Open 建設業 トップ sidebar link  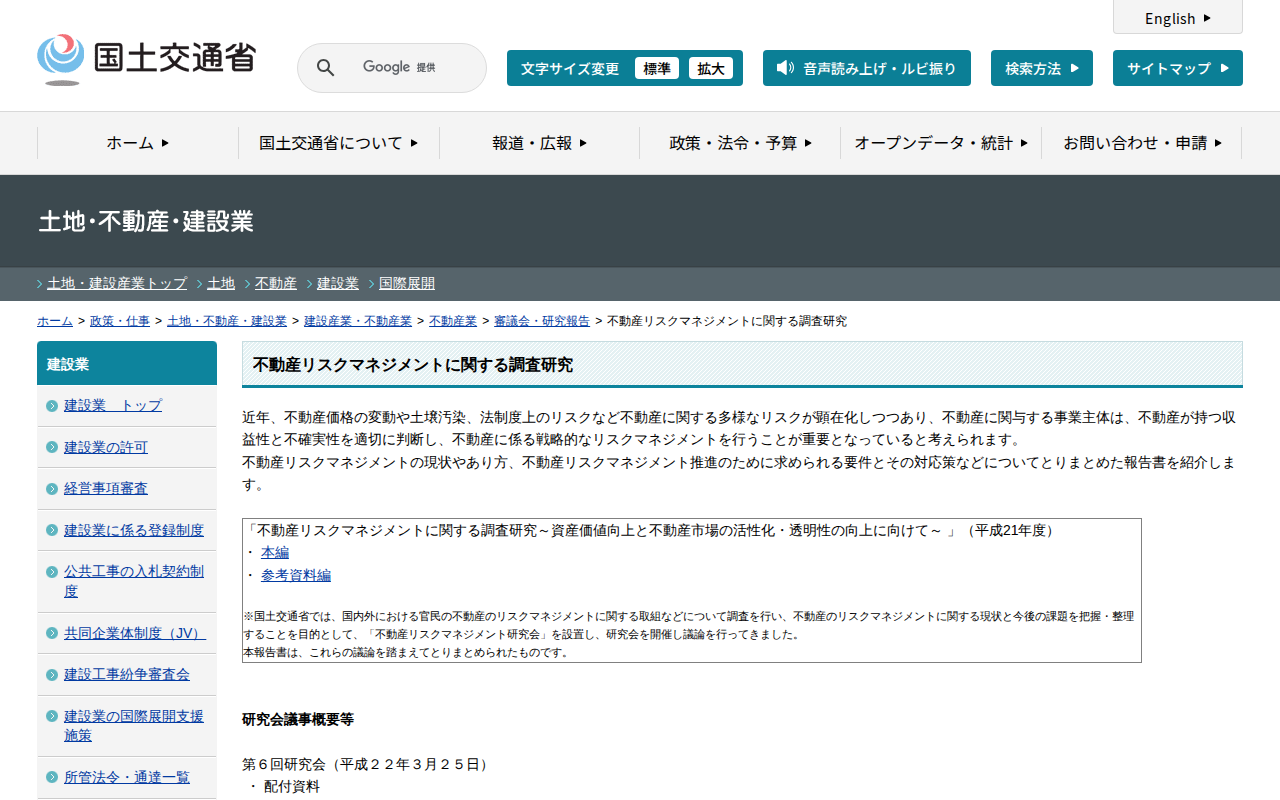click(x=113, y=405)
